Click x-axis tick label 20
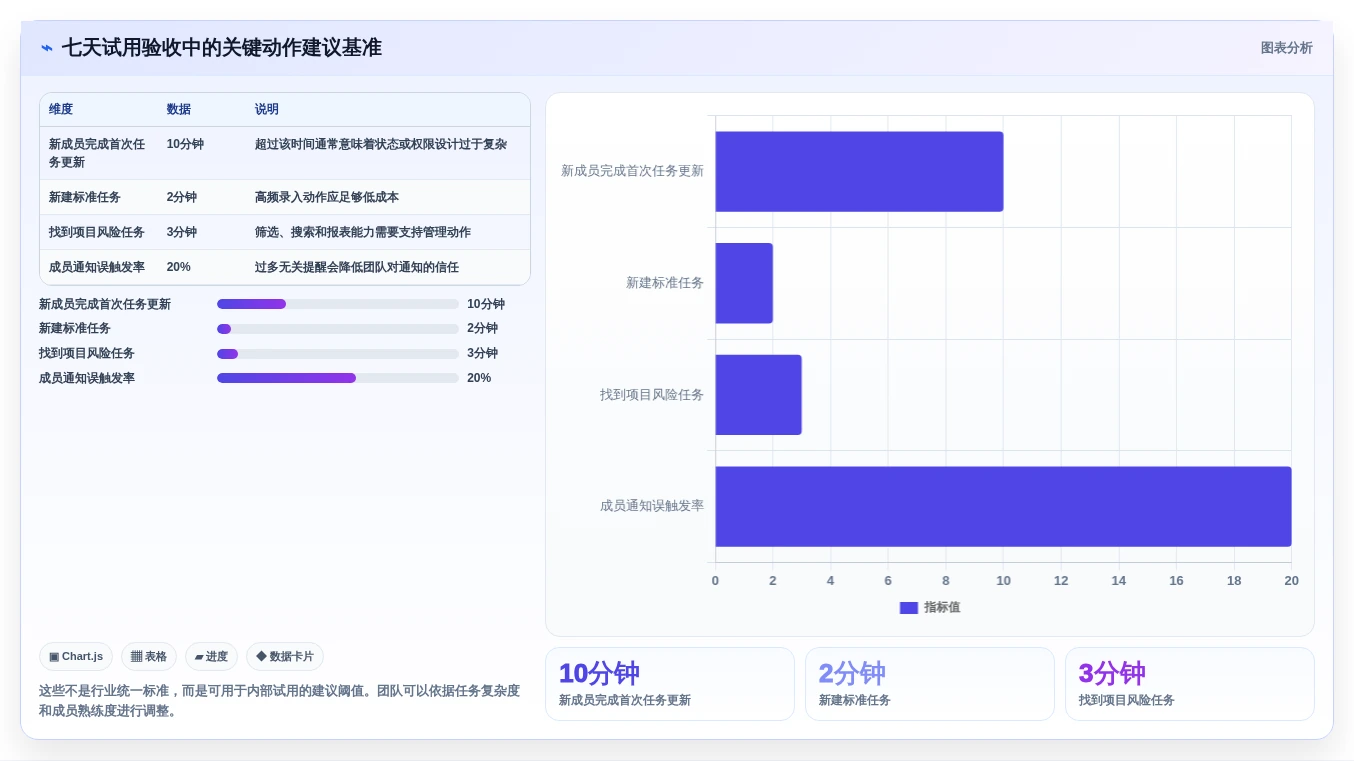The width and height of the screenshot is (1354, 761). click(1291, 581)
